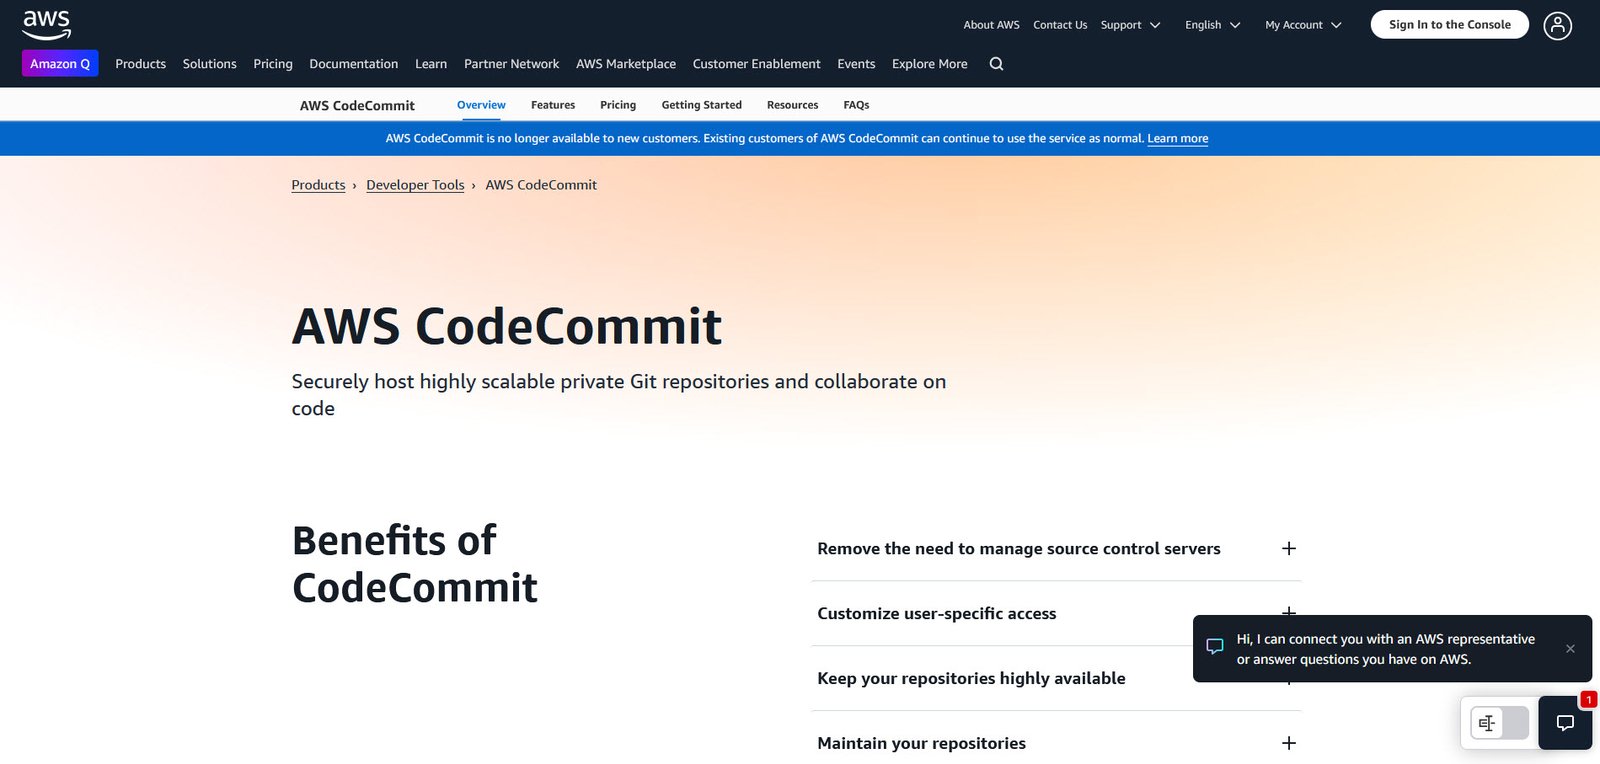Select the Resources tab
The width and height of the screenshot is (1600, 764).
coord(792,105)
